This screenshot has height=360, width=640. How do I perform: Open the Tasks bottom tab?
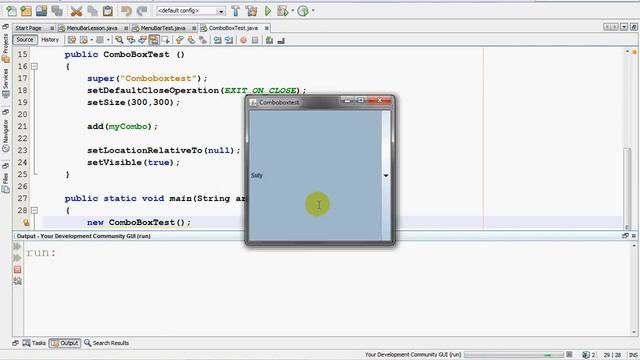point(34,343)
